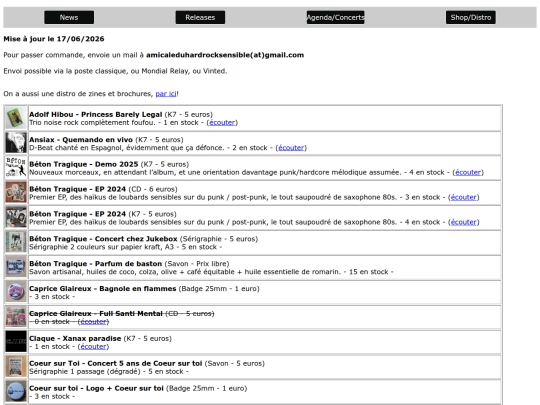This screenshot has width=540, height=405.
Task: Click the Logo + Coeur sur toi badge thumbnail
Action: pos(16,392)
